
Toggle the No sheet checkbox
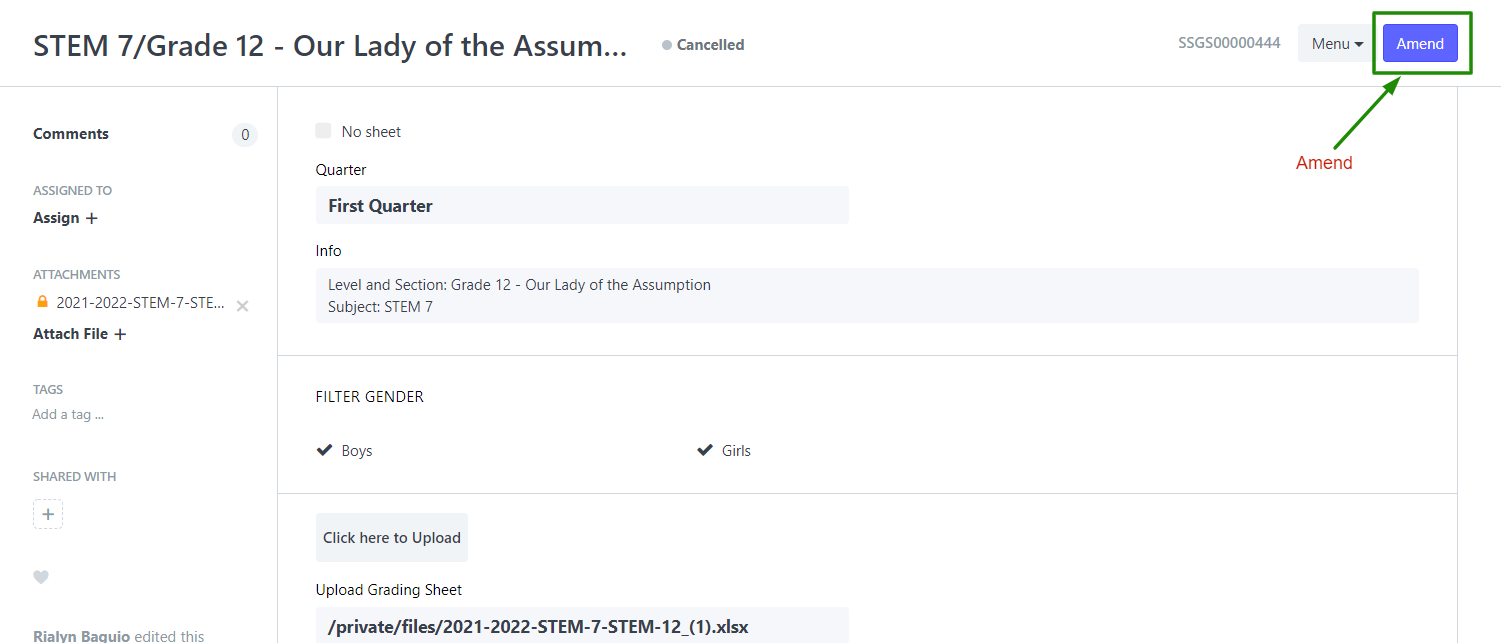[x=323, y=131]
